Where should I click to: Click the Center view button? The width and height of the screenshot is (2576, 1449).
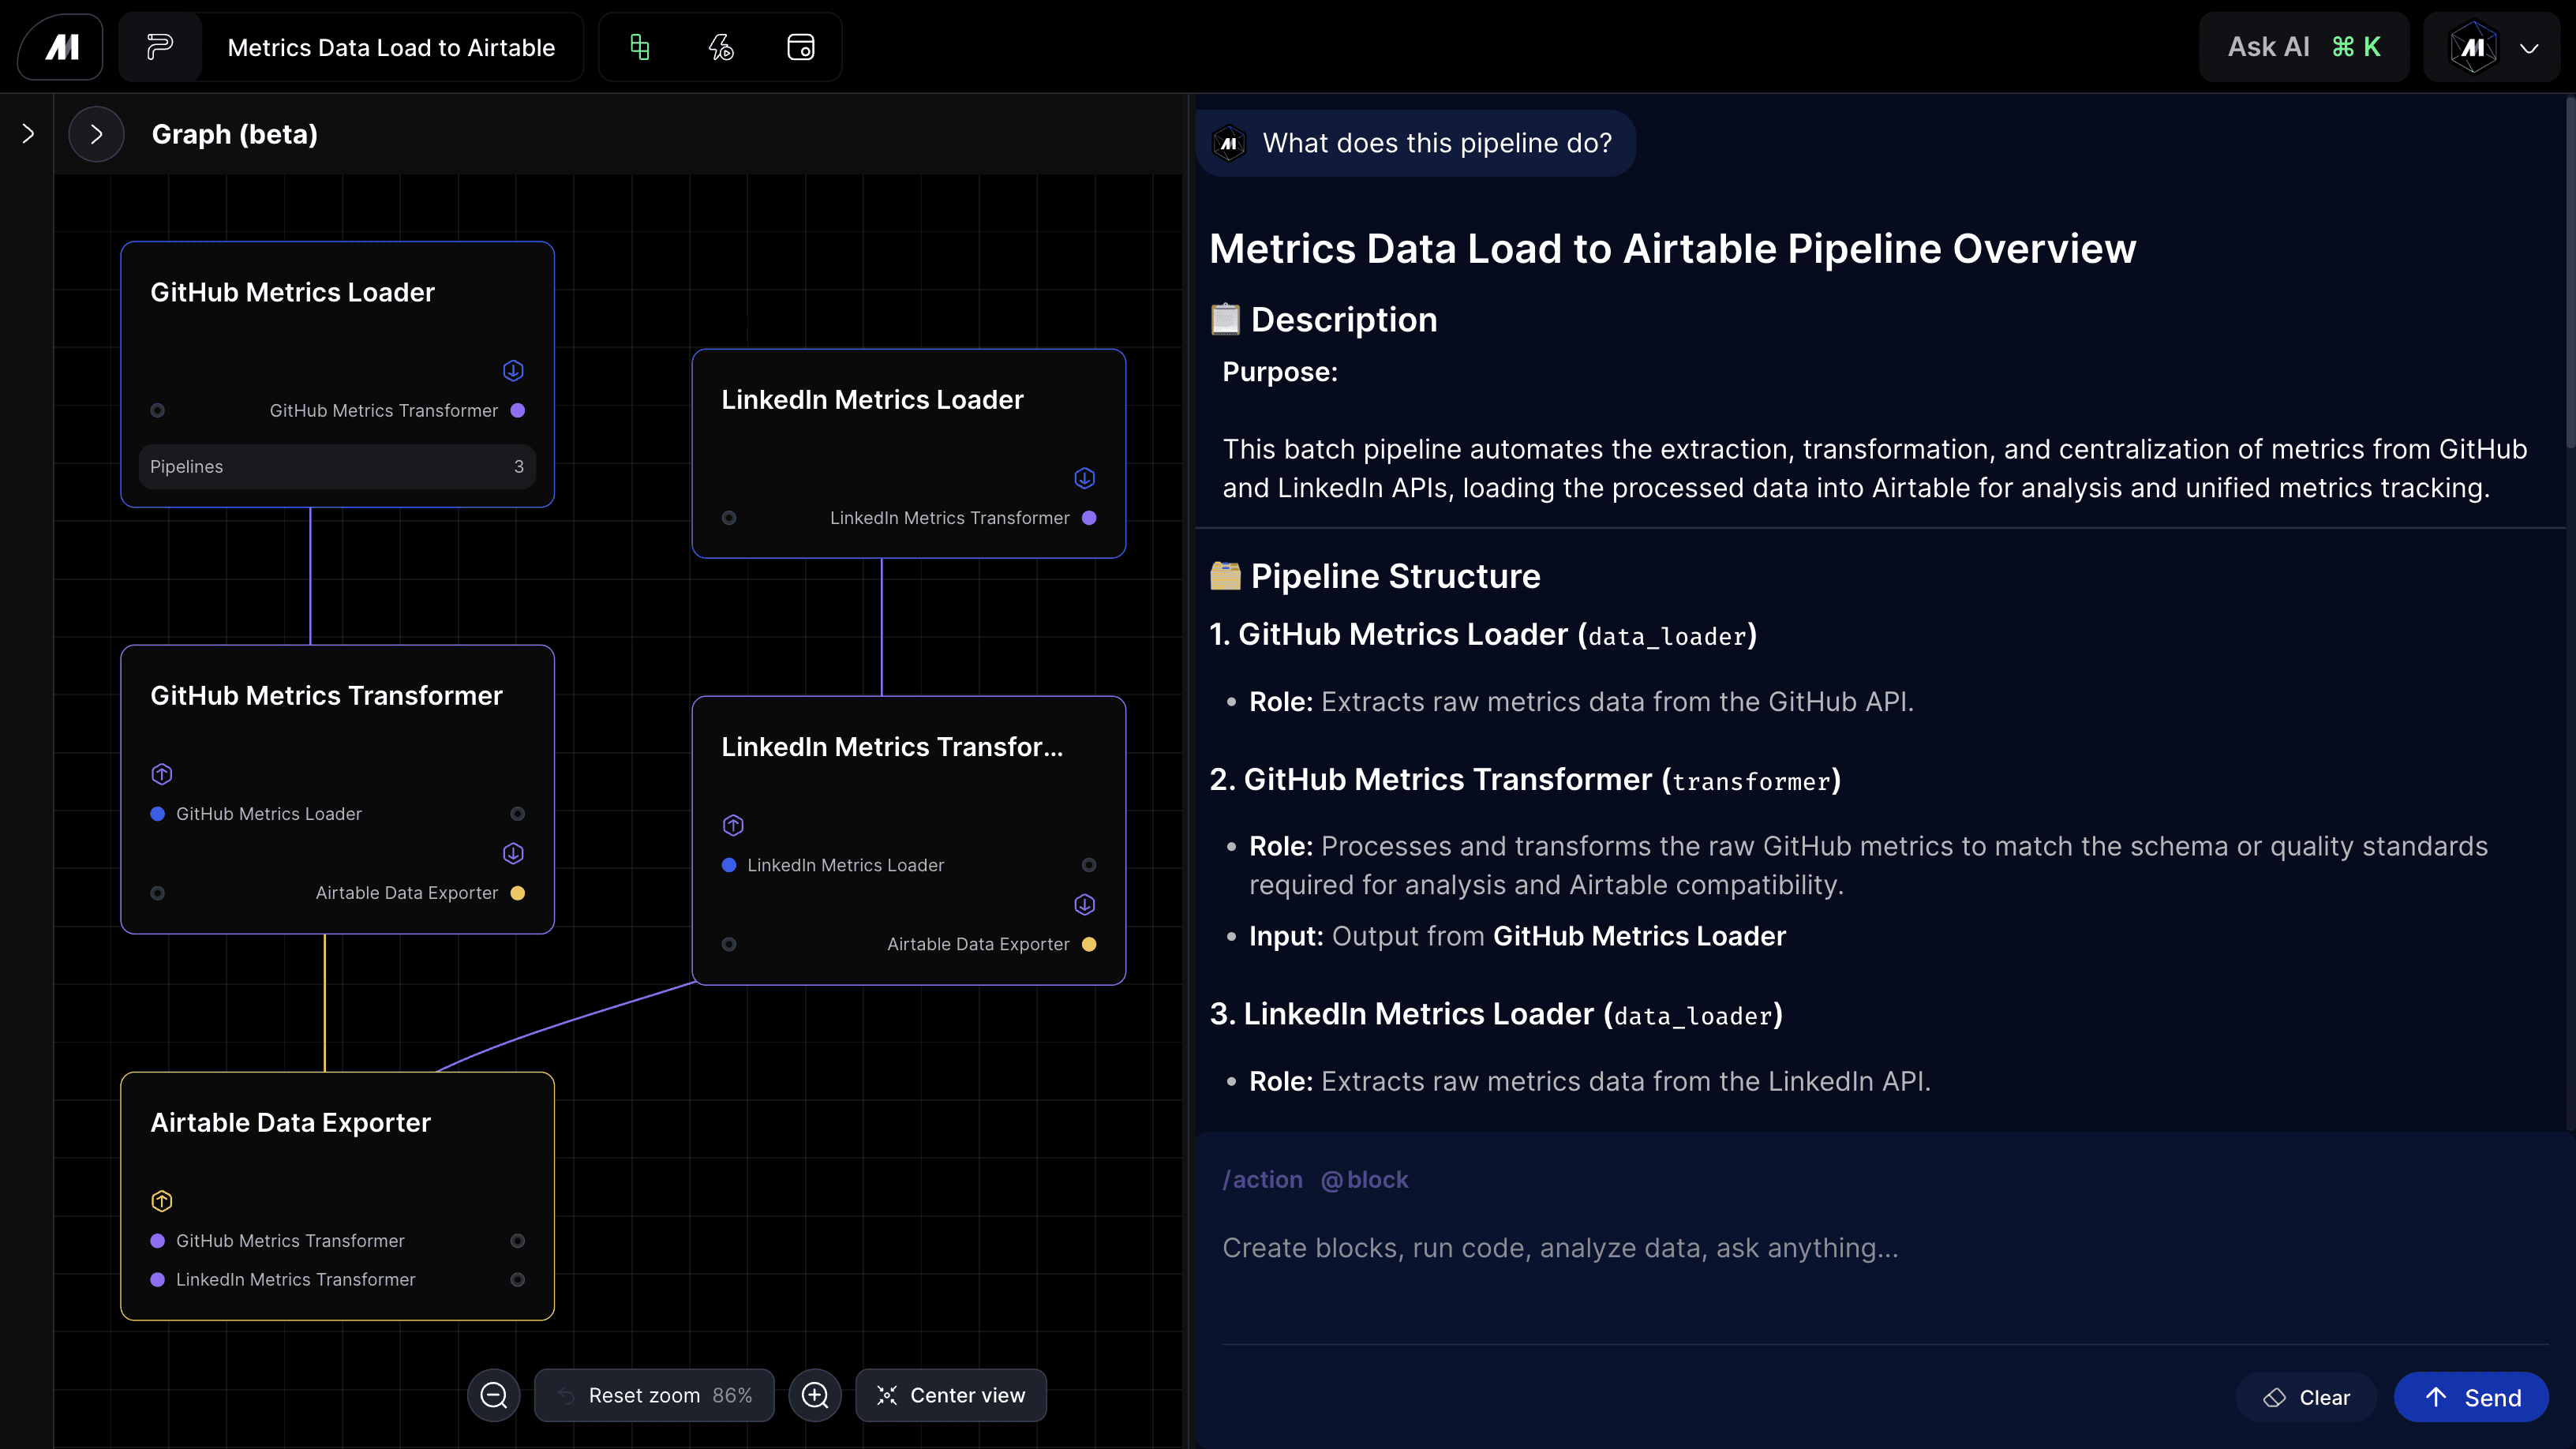click(x=951, y=1395)
